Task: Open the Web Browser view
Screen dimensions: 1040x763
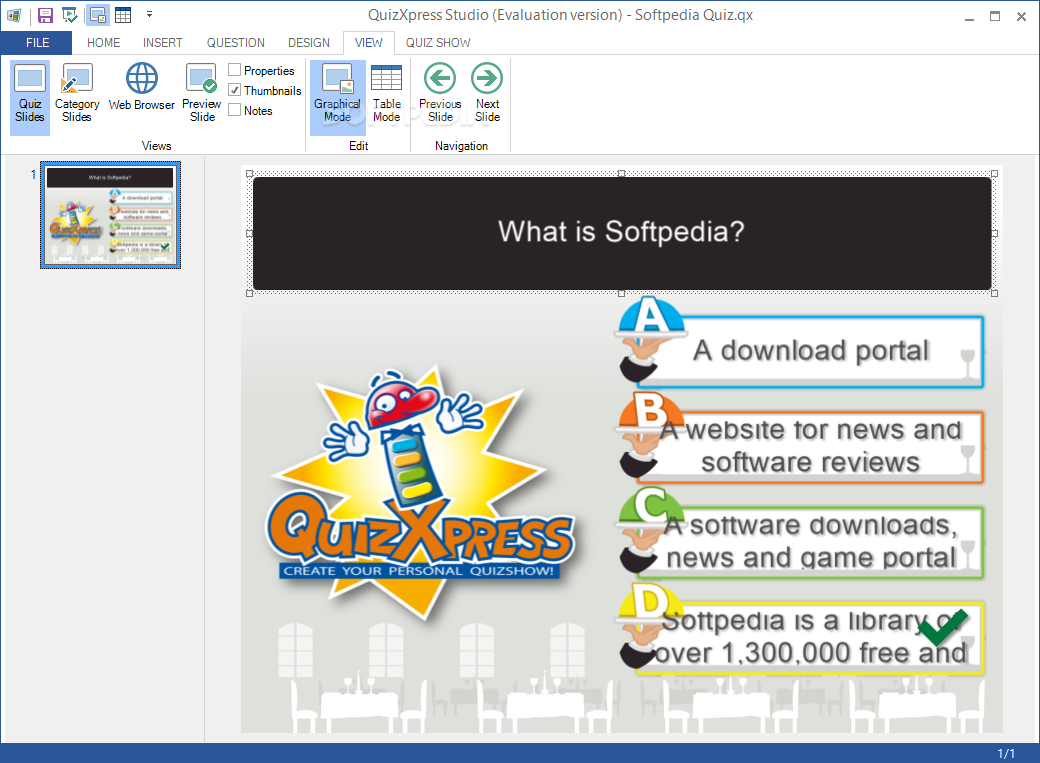Action: click(x=142, y=87)
